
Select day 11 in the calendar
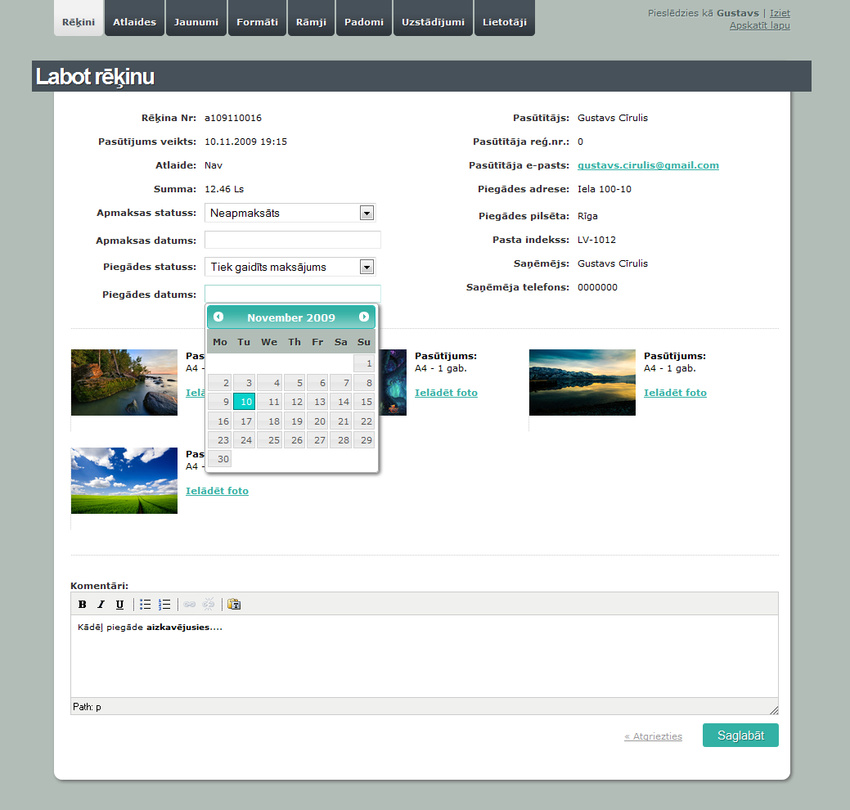pos(269,402)
